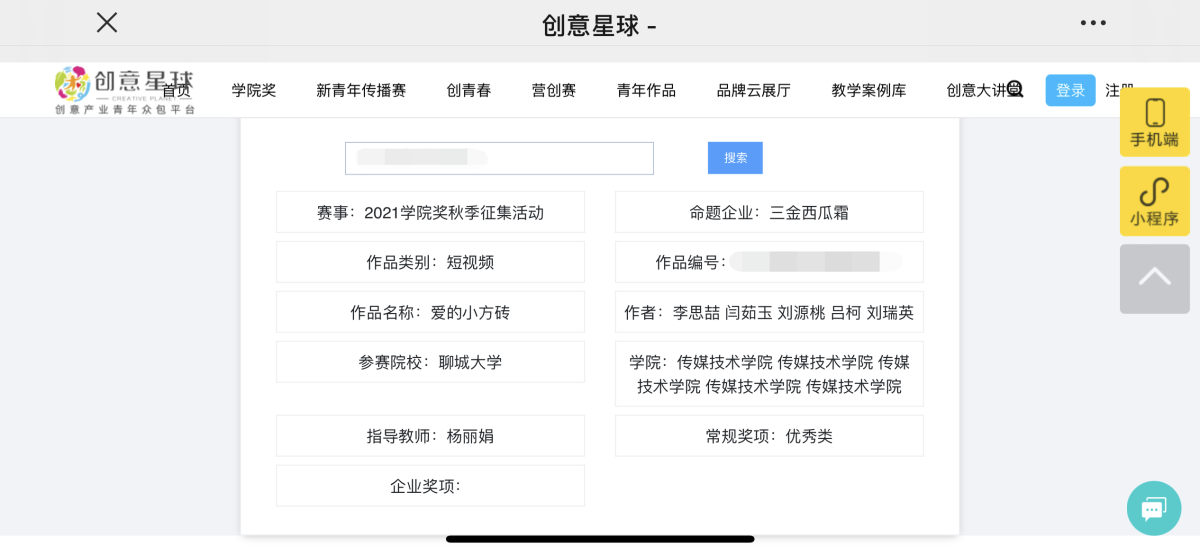
Task: Click the 登录 login button
Action: click(x=1070, y=90)
